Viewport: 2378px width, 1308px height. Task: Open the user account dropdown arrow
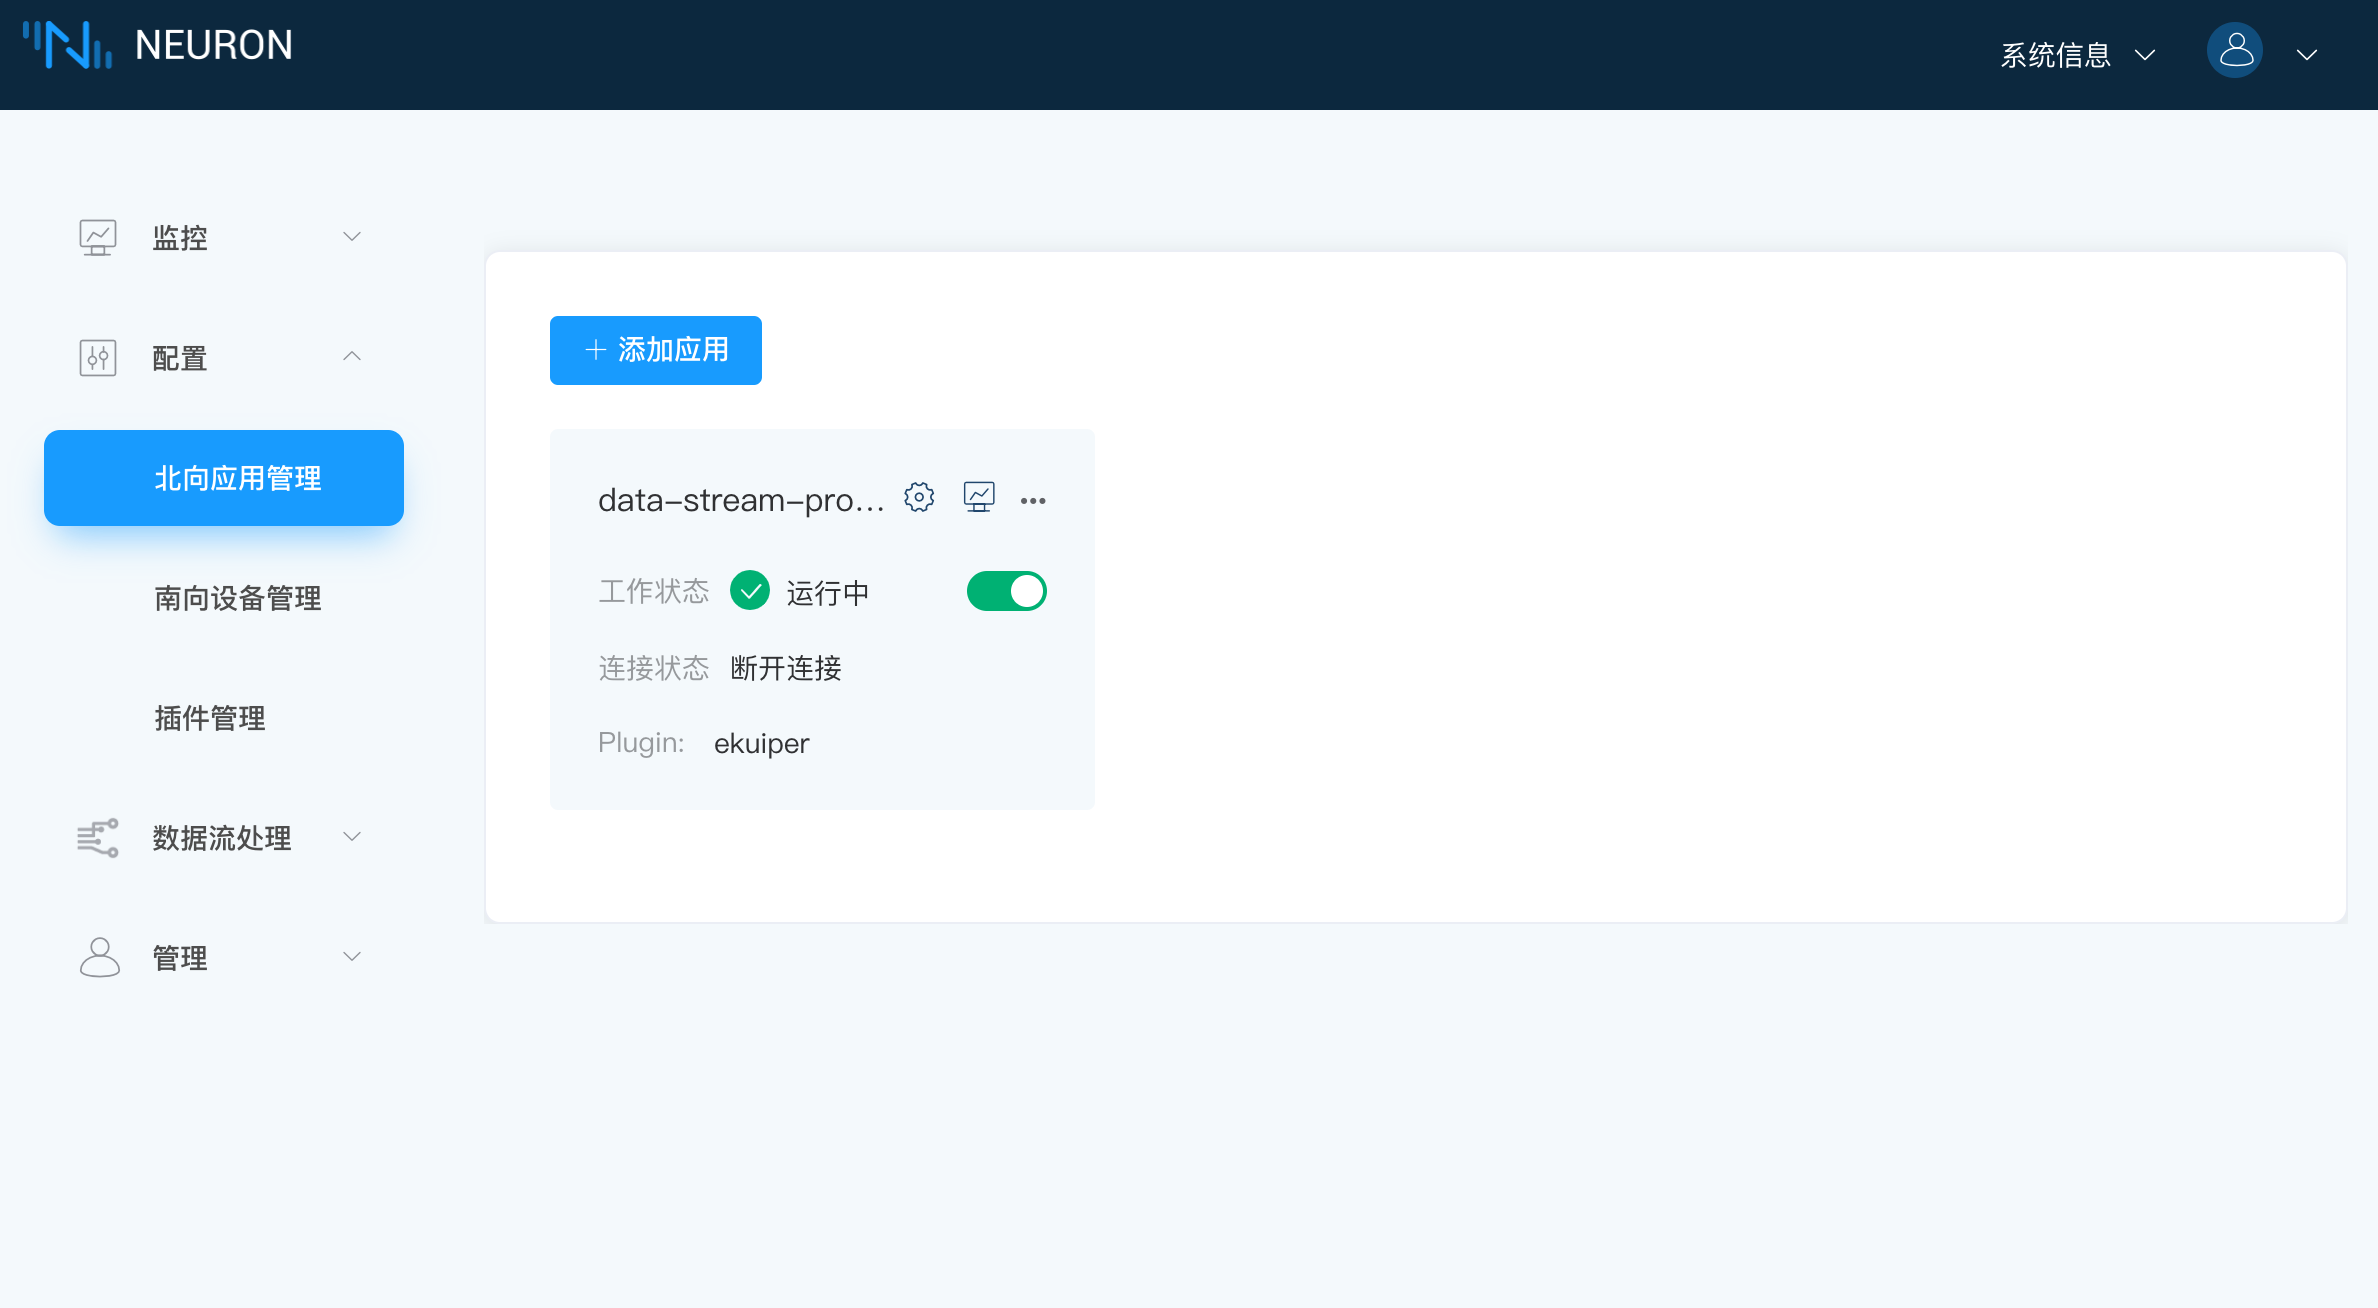2307,56
